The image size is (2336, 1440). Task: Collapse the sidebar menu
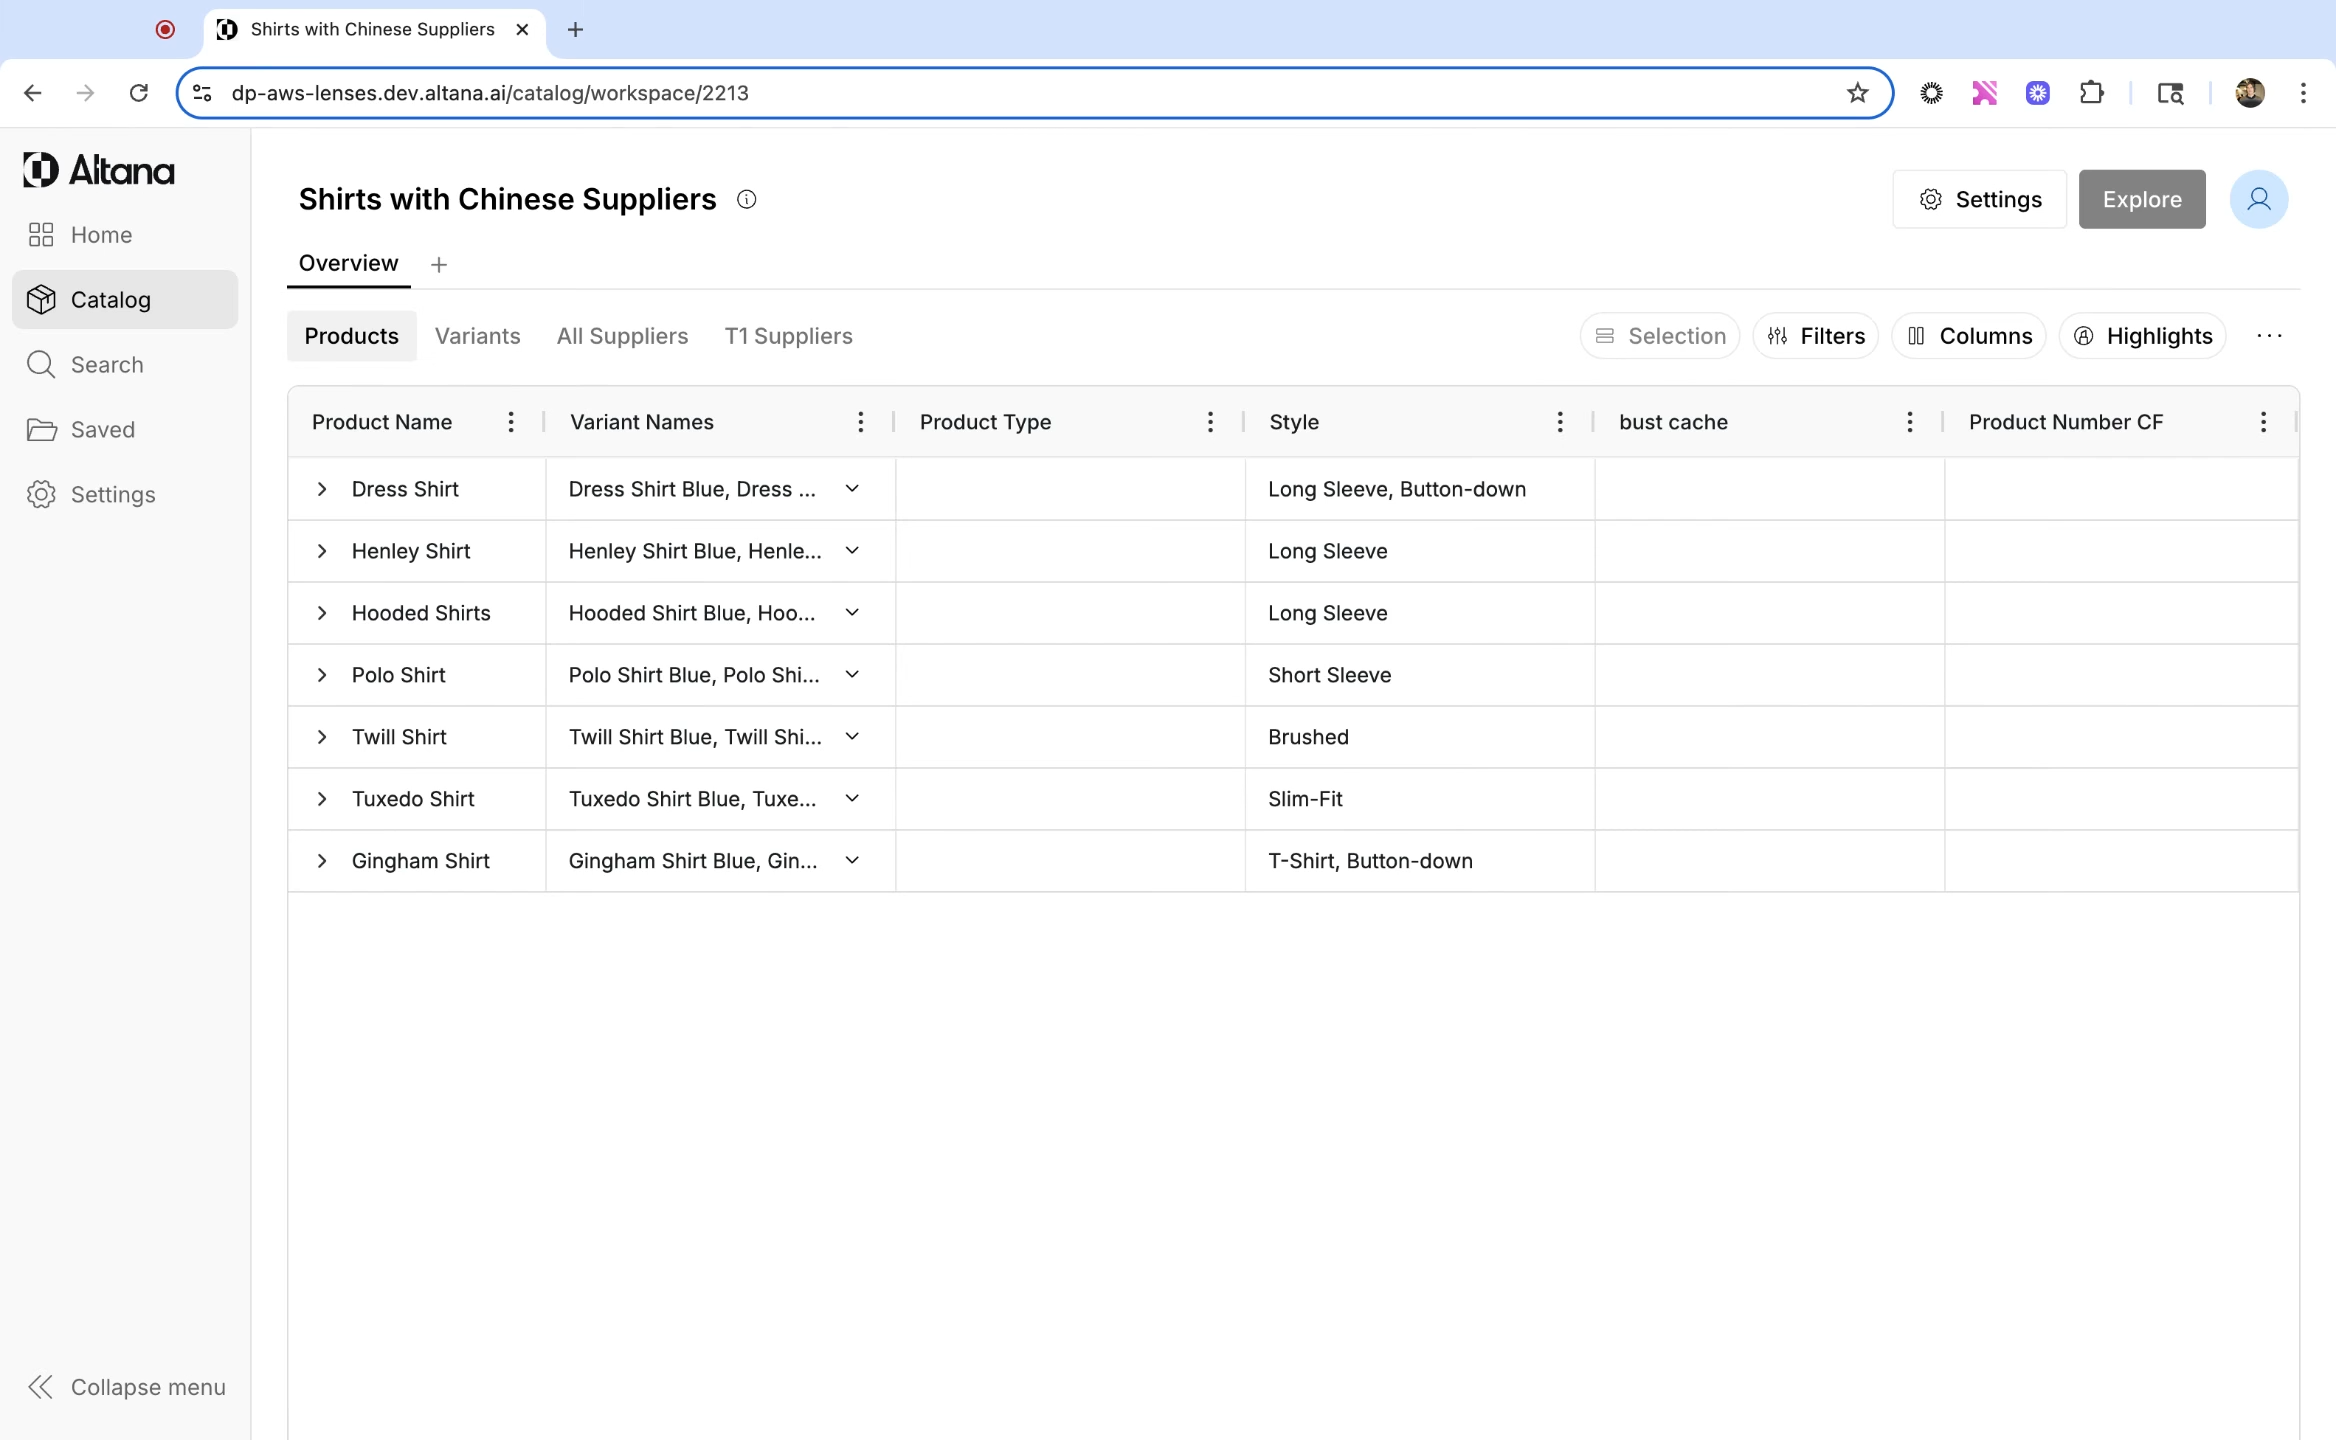click(126, 1387)
